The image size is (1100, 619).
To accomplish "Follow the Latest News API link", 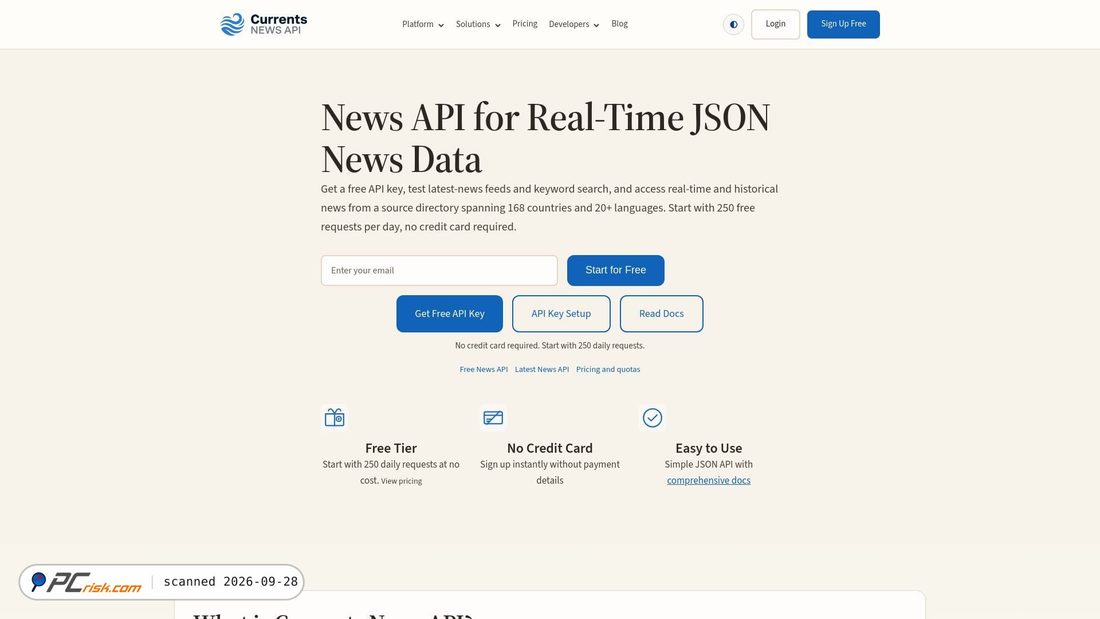I will tap(542, 369).
